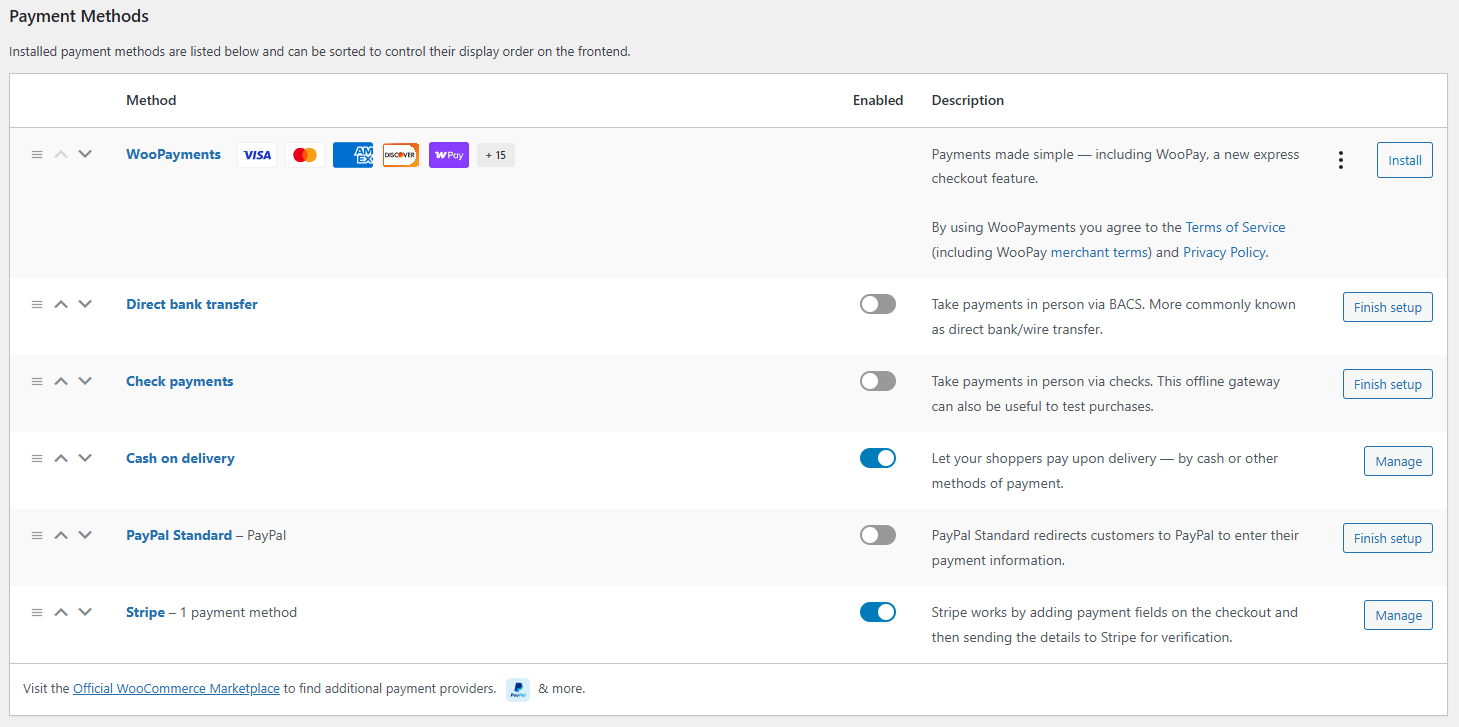
Task: Click the Enabled column header
Action: [878, 100]
